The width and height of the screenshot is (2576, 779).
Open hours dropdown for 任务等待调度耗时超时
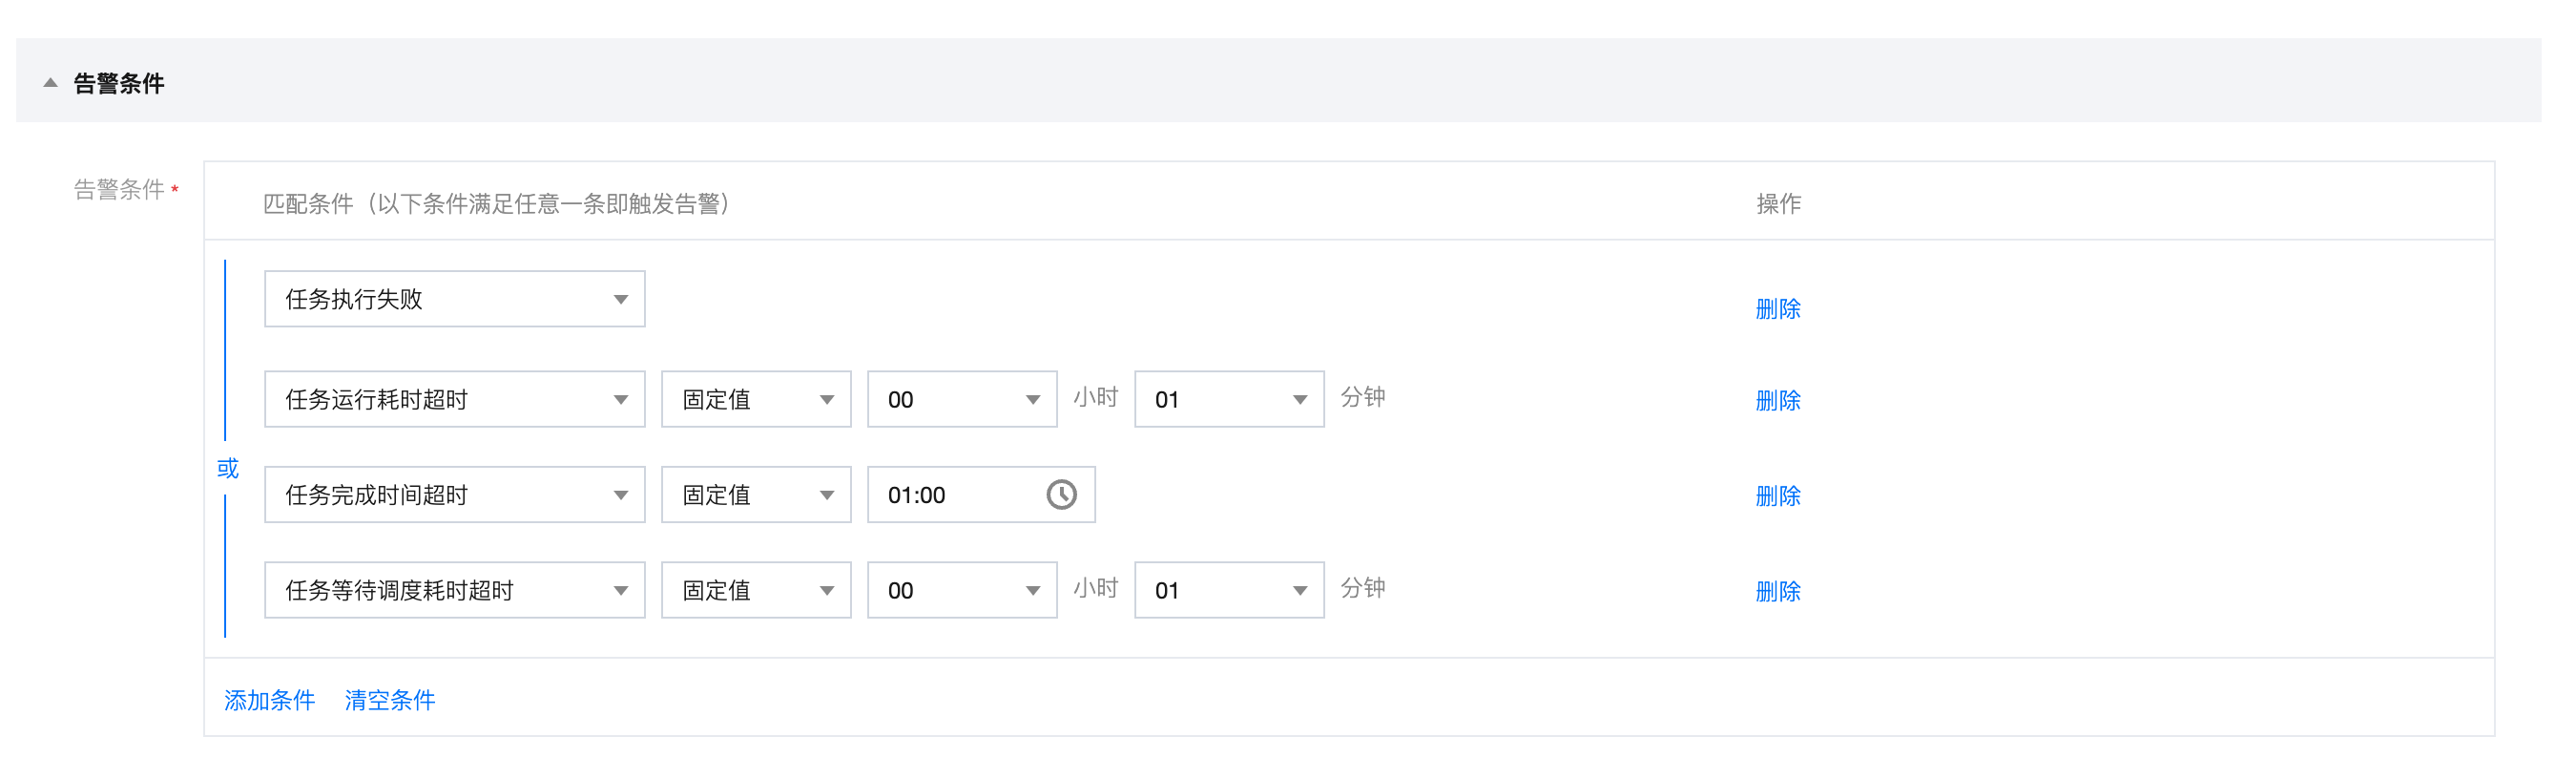click(961, 590)
